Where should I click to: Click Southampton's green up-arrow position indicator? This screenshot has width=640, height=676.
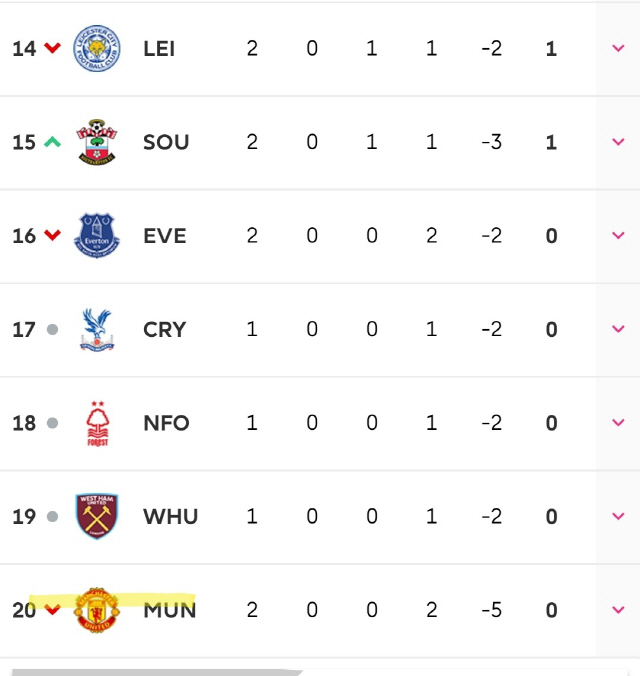point(52,142)
